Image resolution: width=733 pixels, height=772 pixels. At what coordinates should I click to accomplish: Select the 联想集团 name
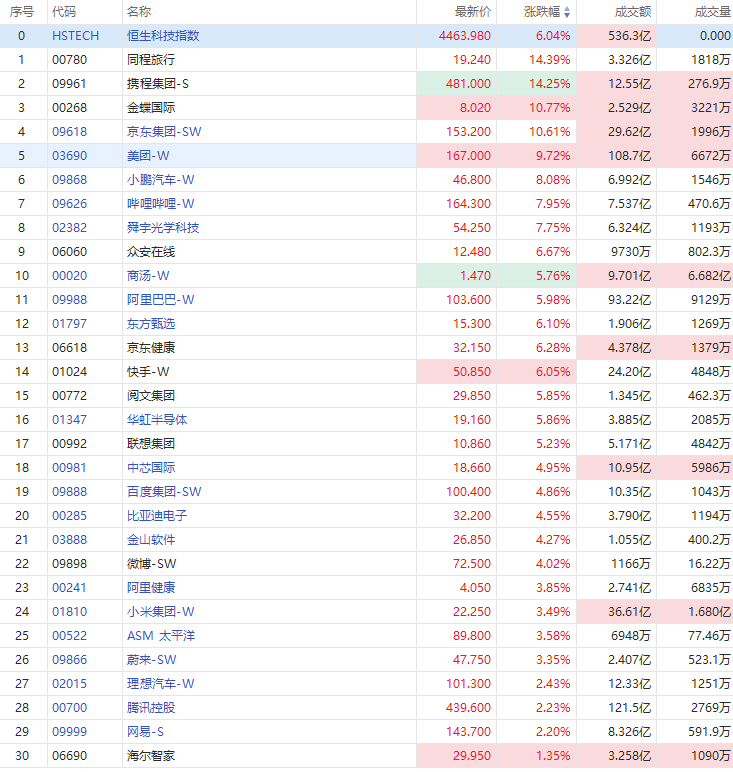click(x=151, y=444)
